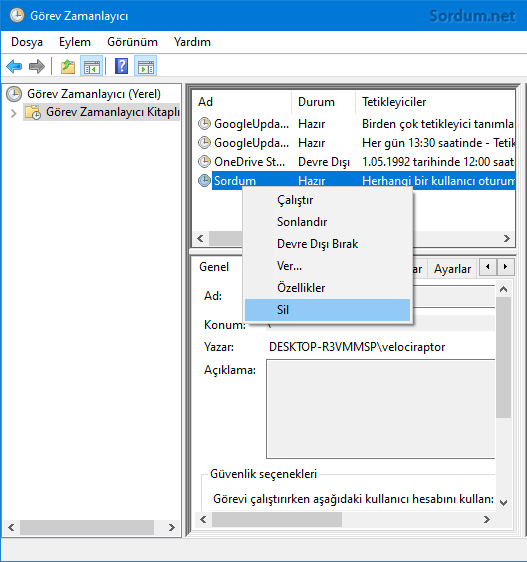Click the tree pane horizontal scrollbar thumb
The width and height of the screenshot is (527, 562).
pyautogui.click(x=87, y=528)
